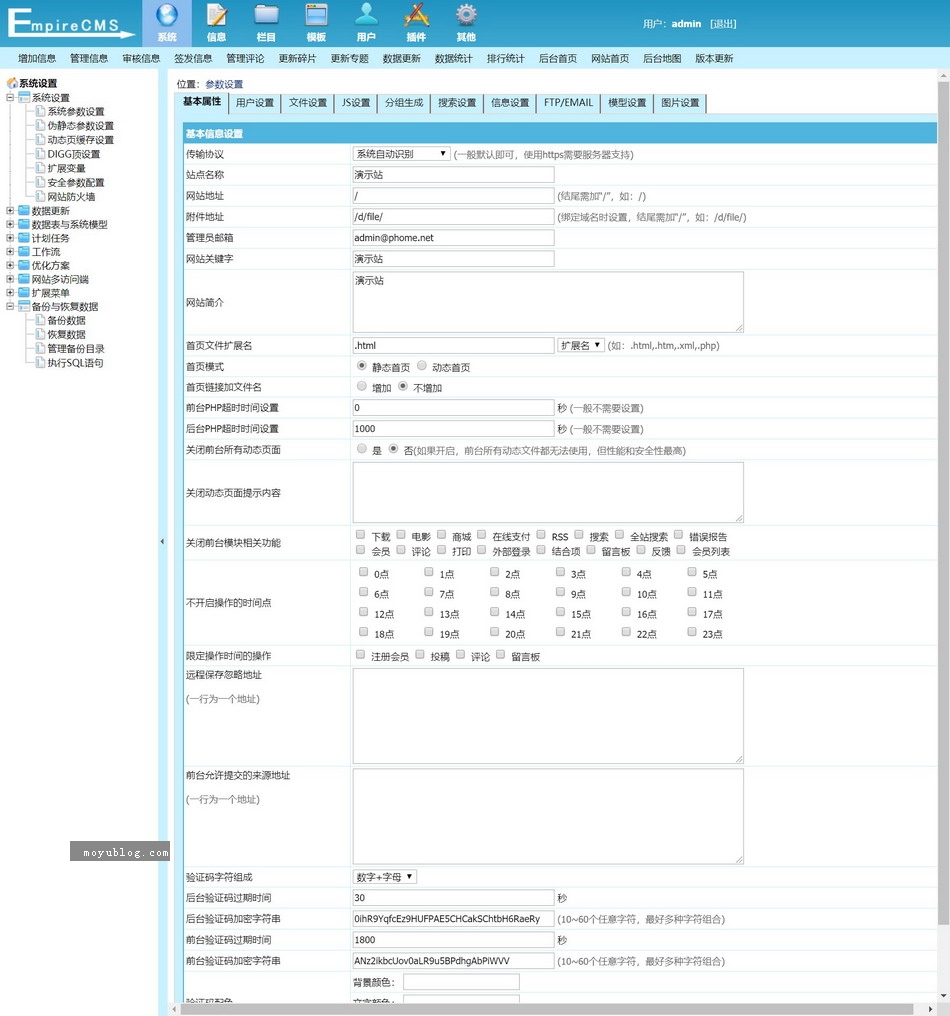Click page icon beside 网站防火墙
Image resolution: width=950 pixels, height=1016 pixels.
tap(40, 196)
